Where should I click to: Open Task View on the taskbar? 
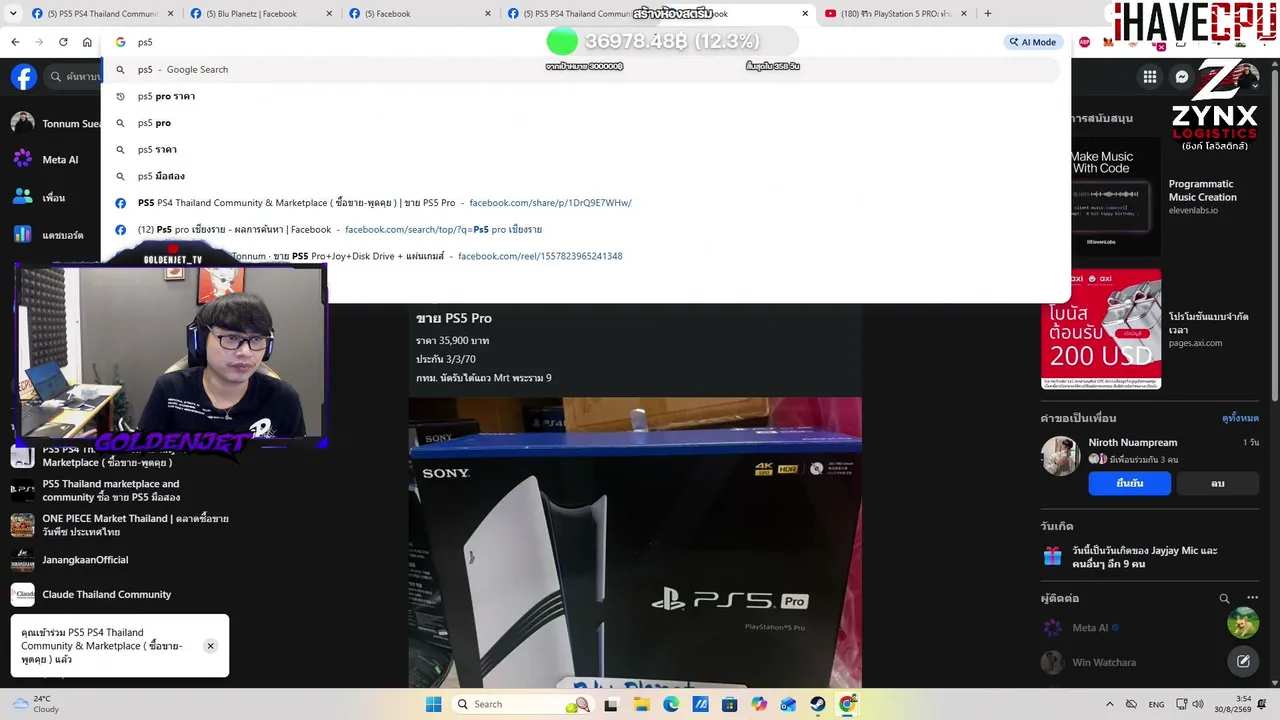pyautogui.click(x=611, y=704)
